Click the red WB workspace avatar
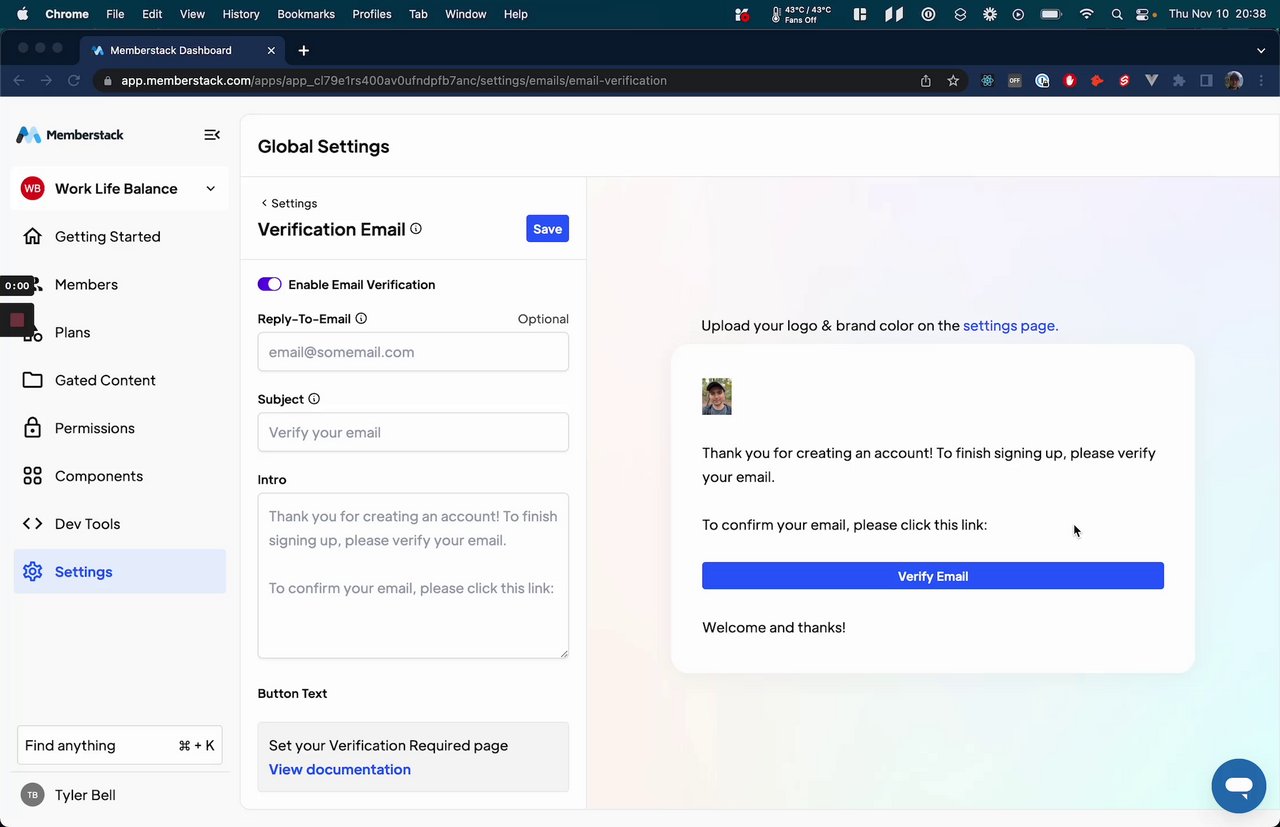This screenshot has width=1280, height=827. click(x=33, y=189)
